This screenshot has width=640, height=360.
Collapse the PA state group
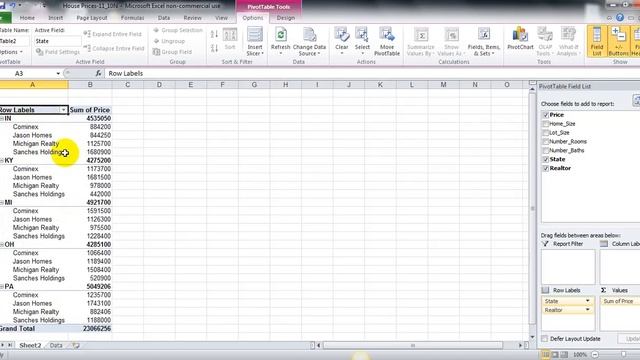coord(2,287)
